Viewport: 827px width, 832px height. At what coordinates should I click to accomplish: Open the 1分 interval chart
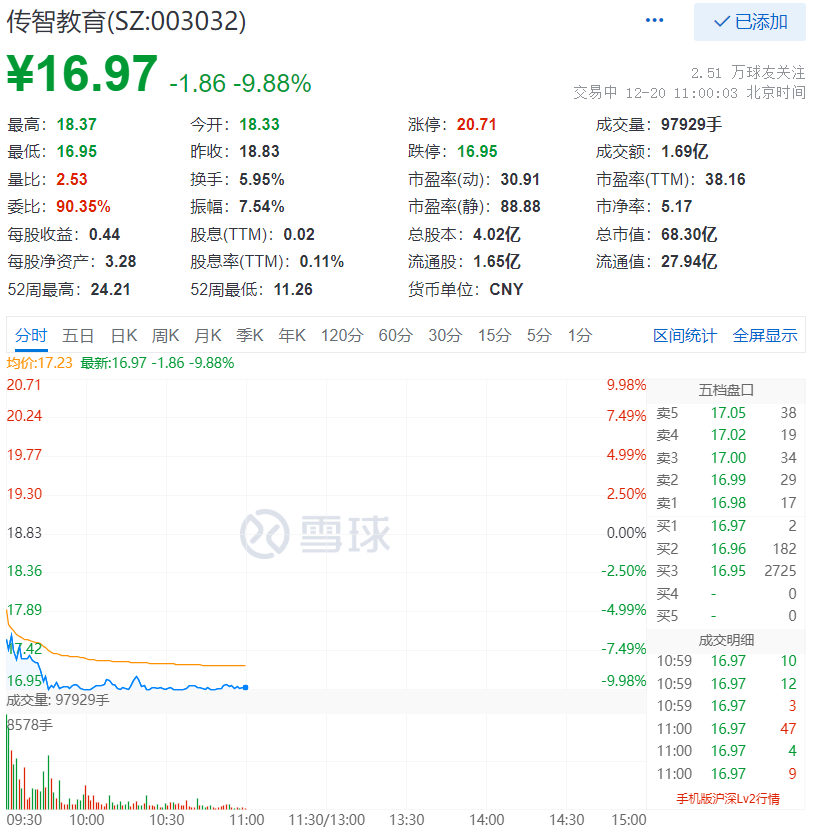coord(580,336)
